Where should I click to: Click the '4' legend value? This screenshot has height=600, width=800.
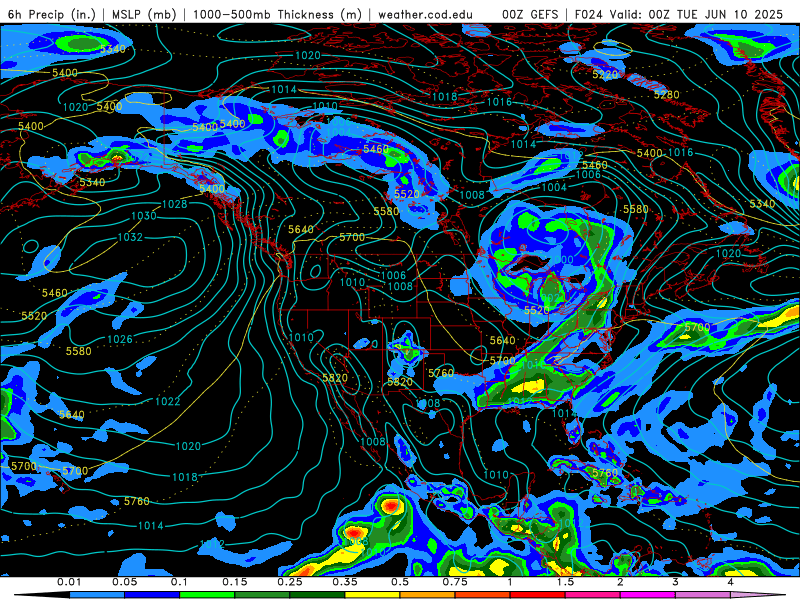point(731,582)
